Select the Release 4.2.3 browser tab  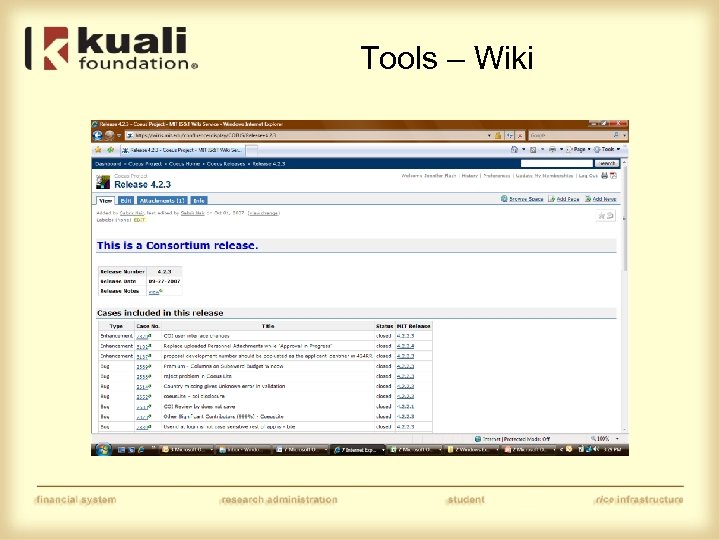tap(183, 150)
